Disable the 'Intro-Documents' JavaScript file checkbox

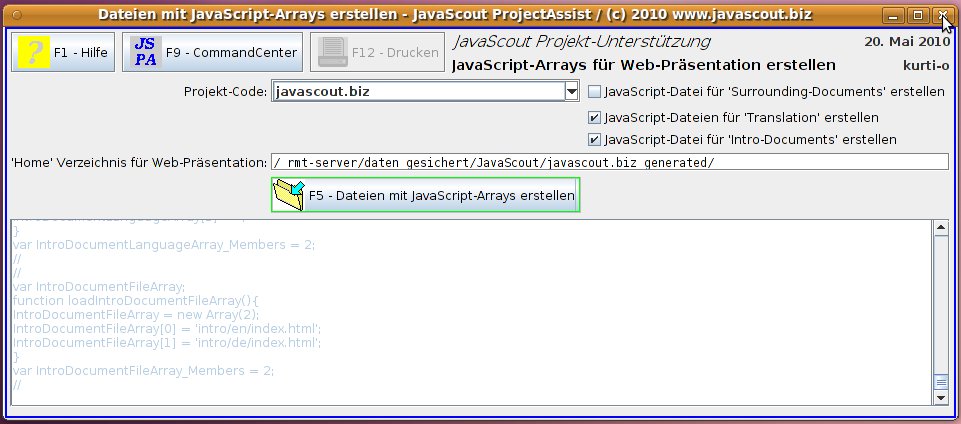click(595, 140)
